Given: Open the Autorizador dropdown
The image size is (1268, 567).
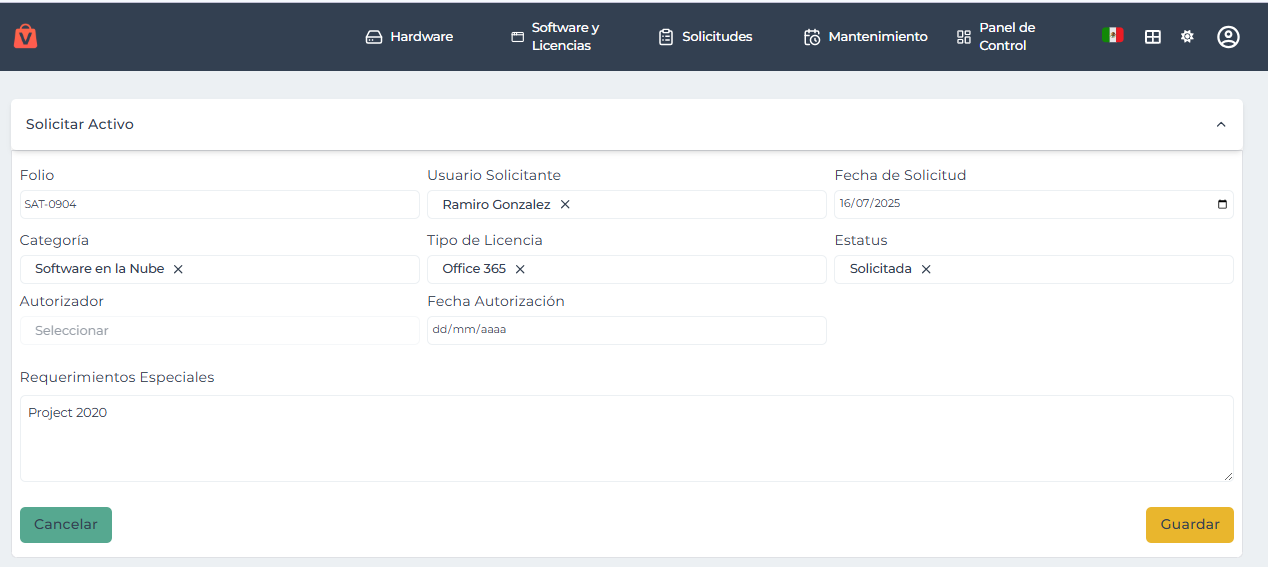Looking at the screenshot, I should pos(219,331).
